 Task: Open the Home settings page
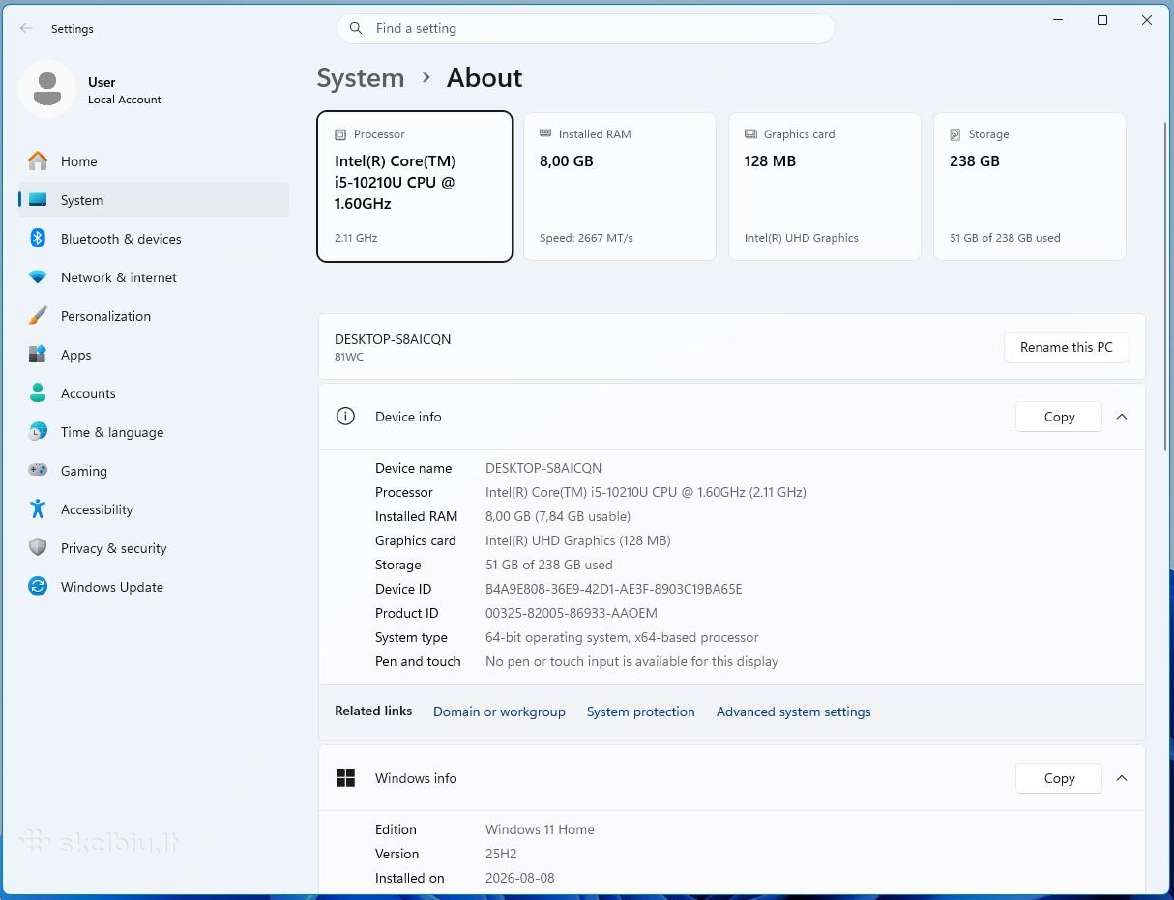(x=153, y=161)
